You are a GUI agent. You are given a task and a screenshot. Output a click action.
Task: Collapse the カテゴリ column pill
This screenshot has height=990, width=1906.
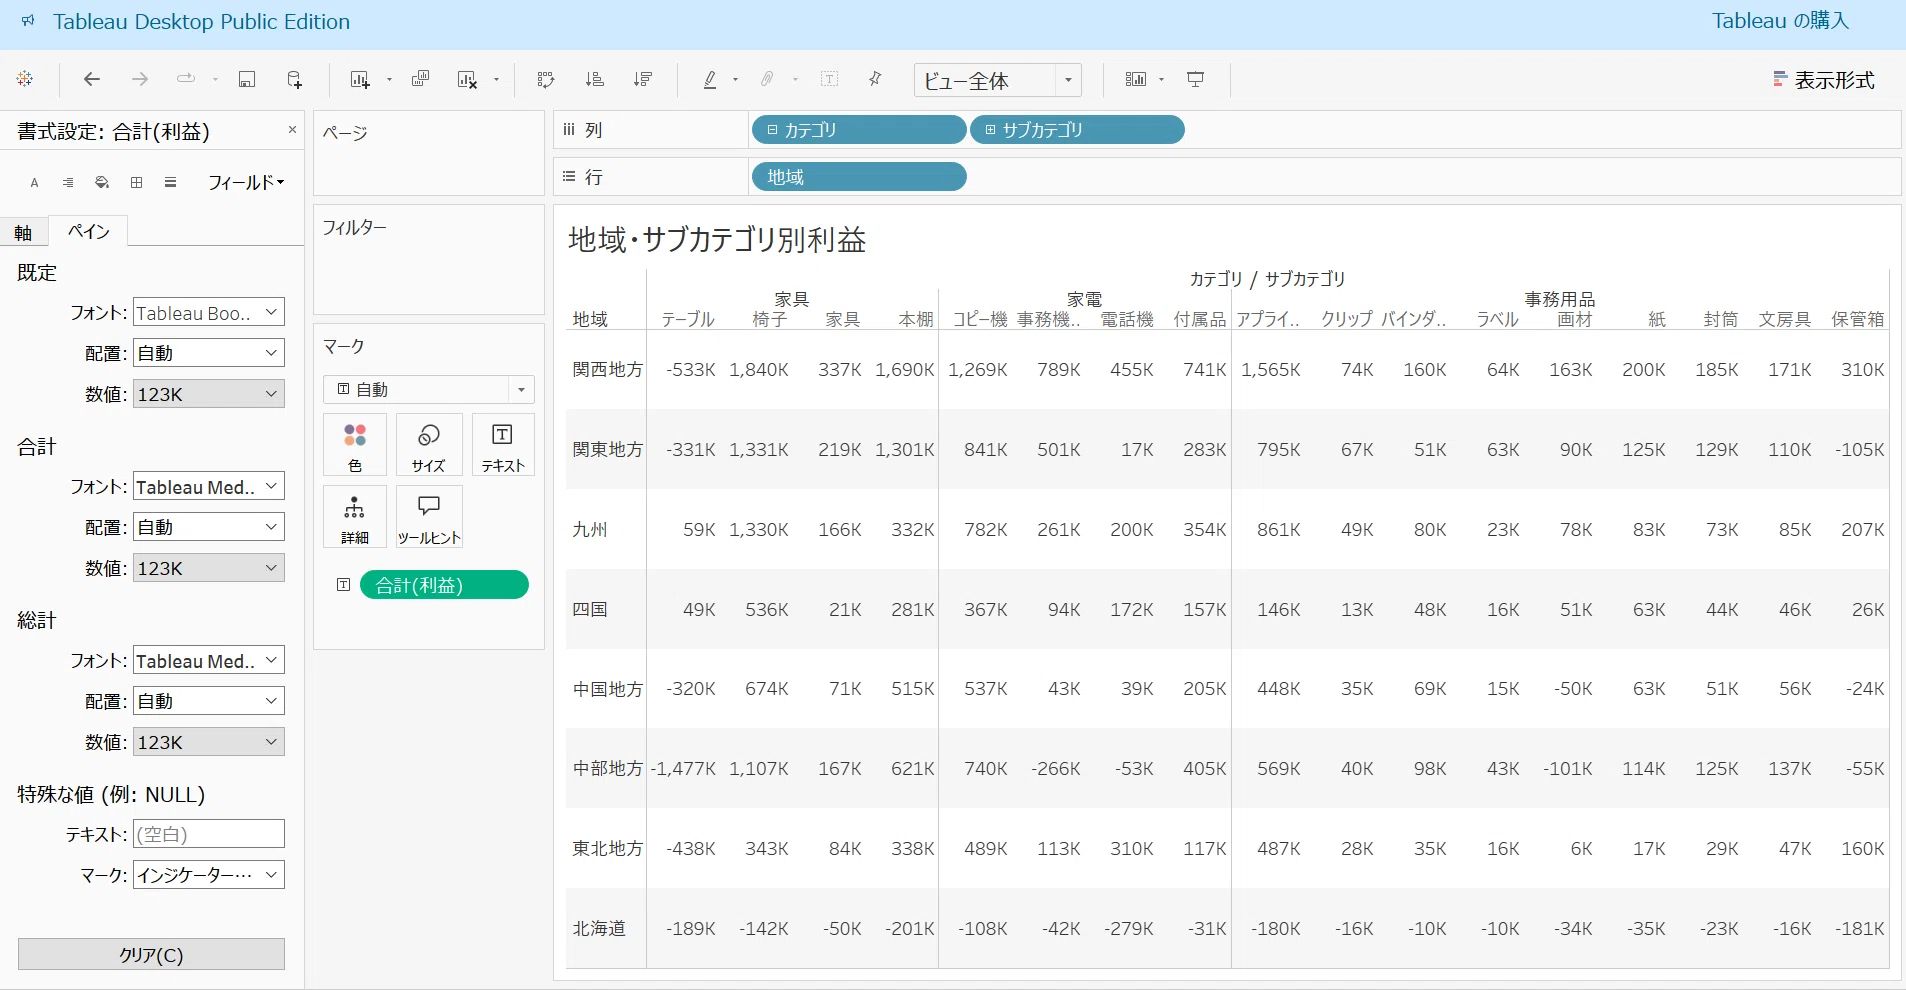pyautogui.click(x=773, y=130)
